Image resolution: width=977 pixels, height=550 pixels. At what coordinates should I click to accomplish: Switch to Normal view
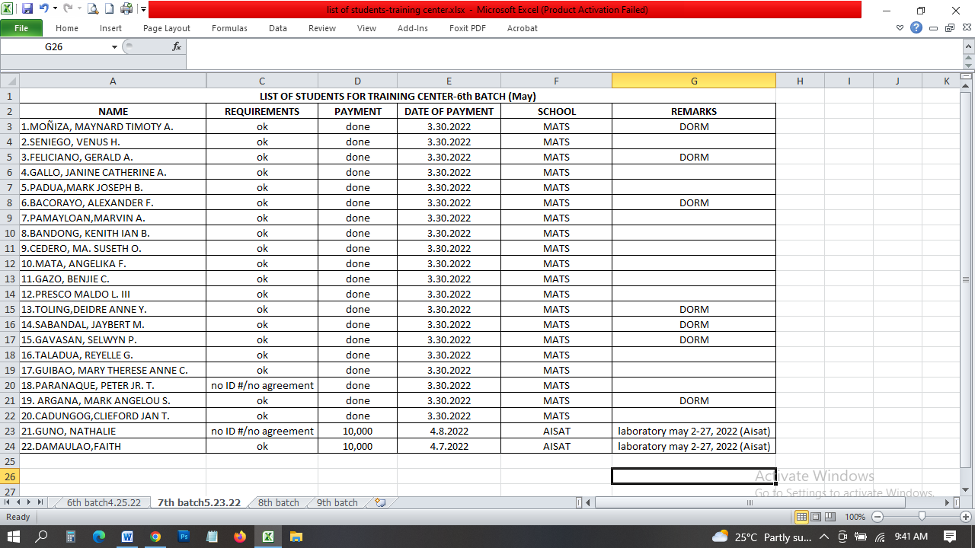[x=801, y=517]
